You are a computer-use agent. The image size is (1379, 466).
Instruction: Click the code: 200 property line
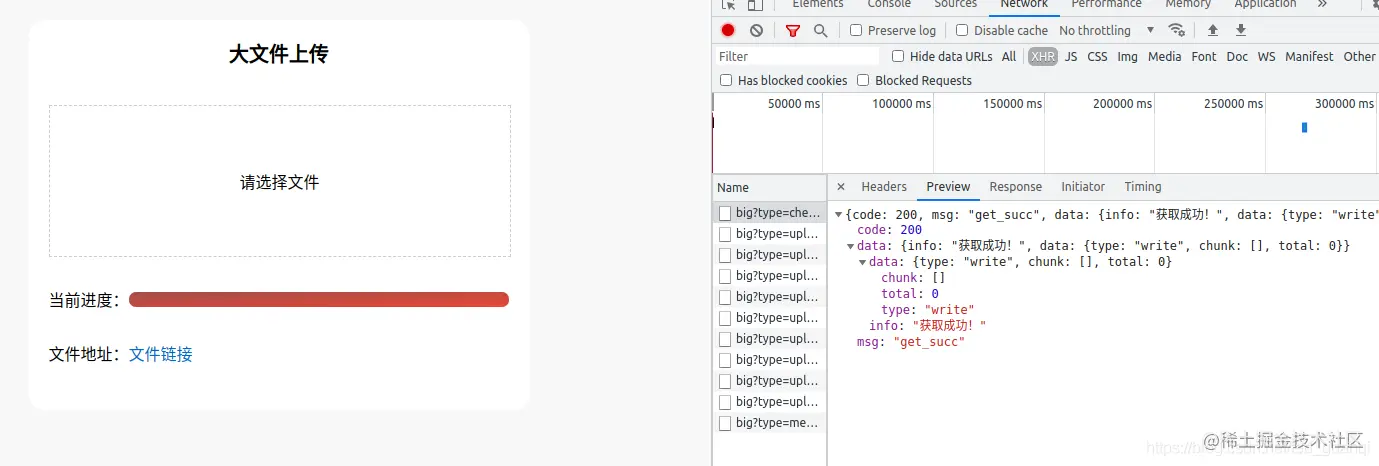889,230
